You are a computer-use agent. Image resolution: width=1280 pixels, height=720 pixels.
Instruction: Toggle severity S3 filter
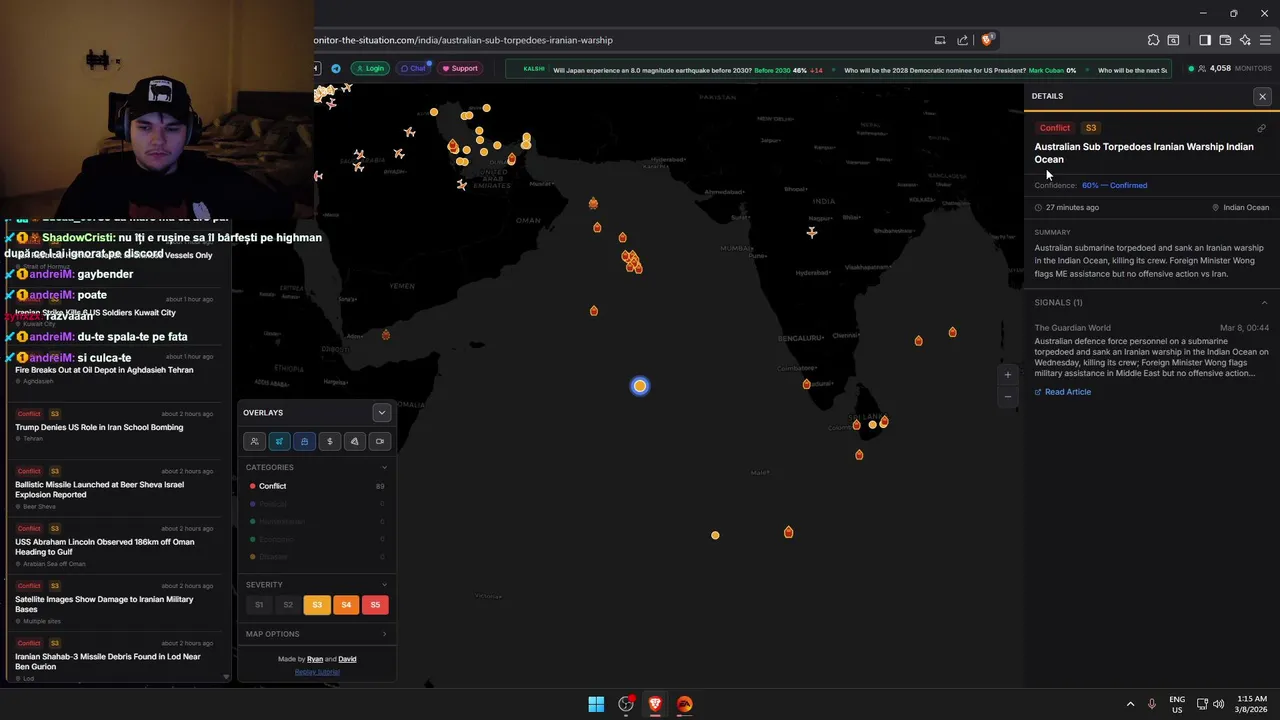pos(317,605)
